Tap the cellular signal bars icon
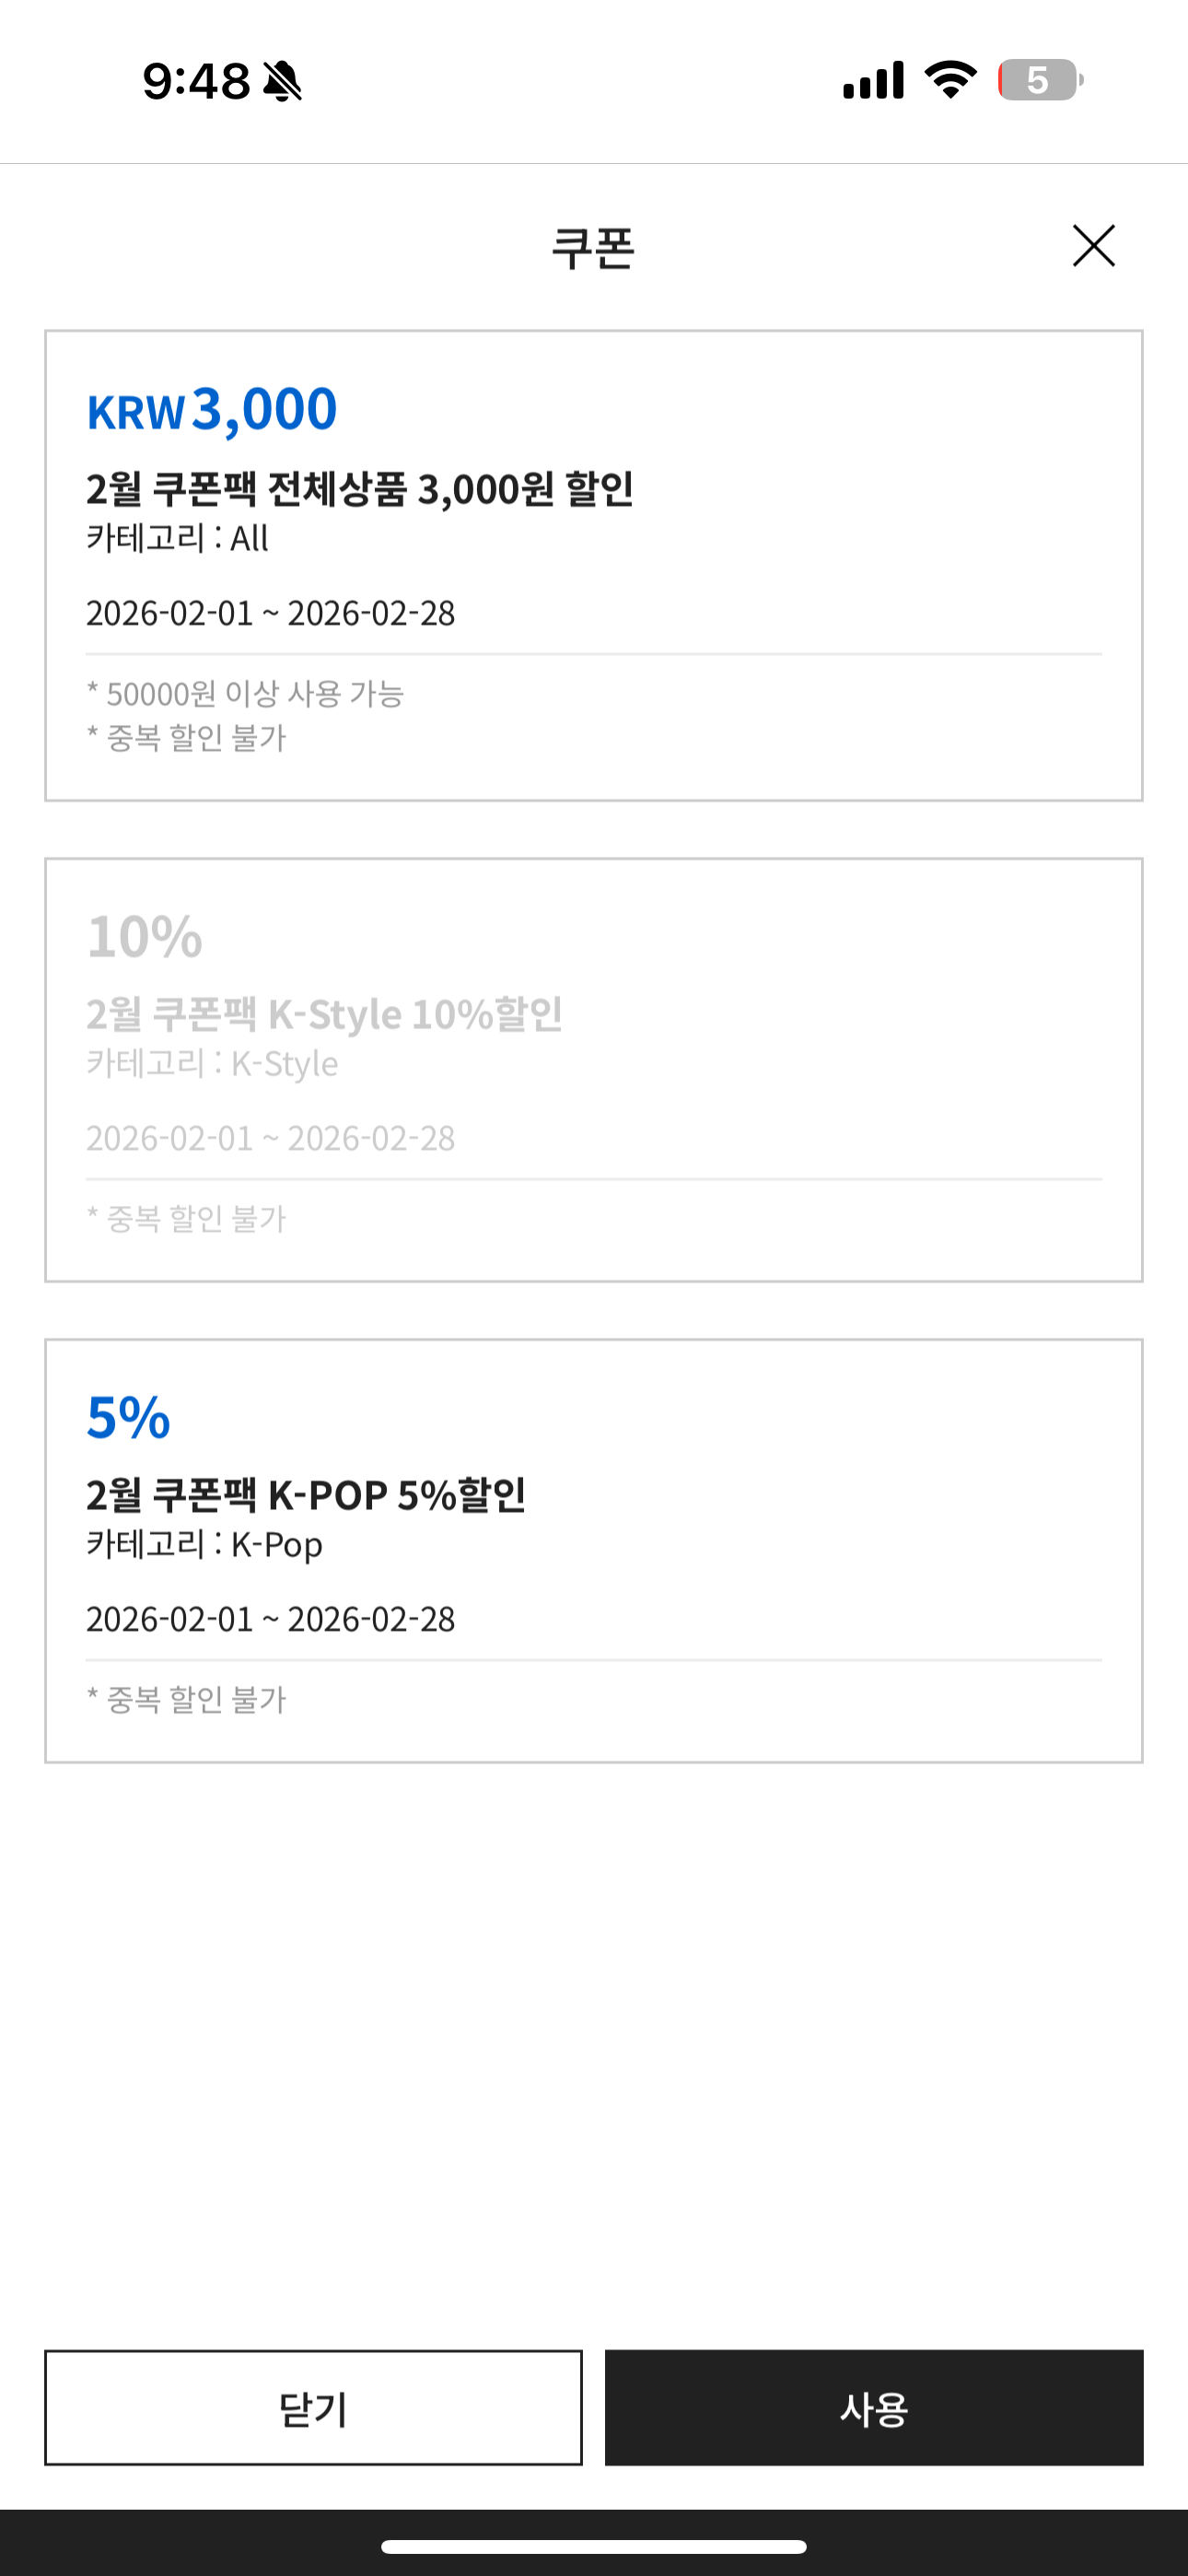 pos(873,80)
